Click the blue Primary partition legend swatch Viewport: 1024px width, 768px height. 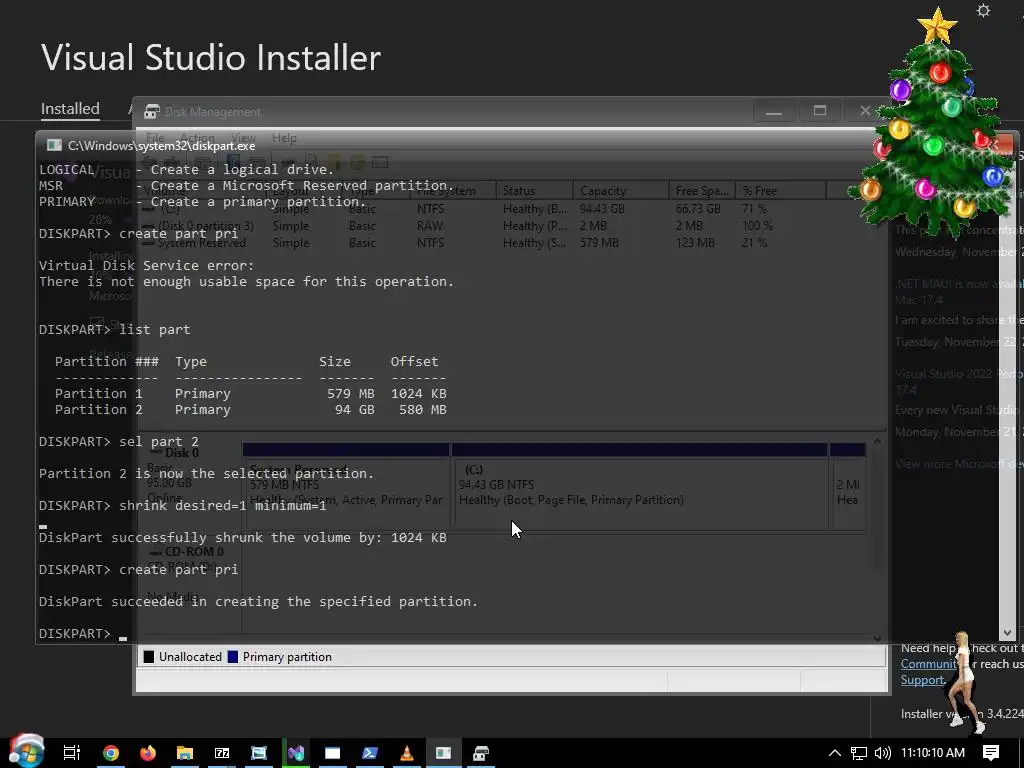pyautogui.click(x=232, y=657)
